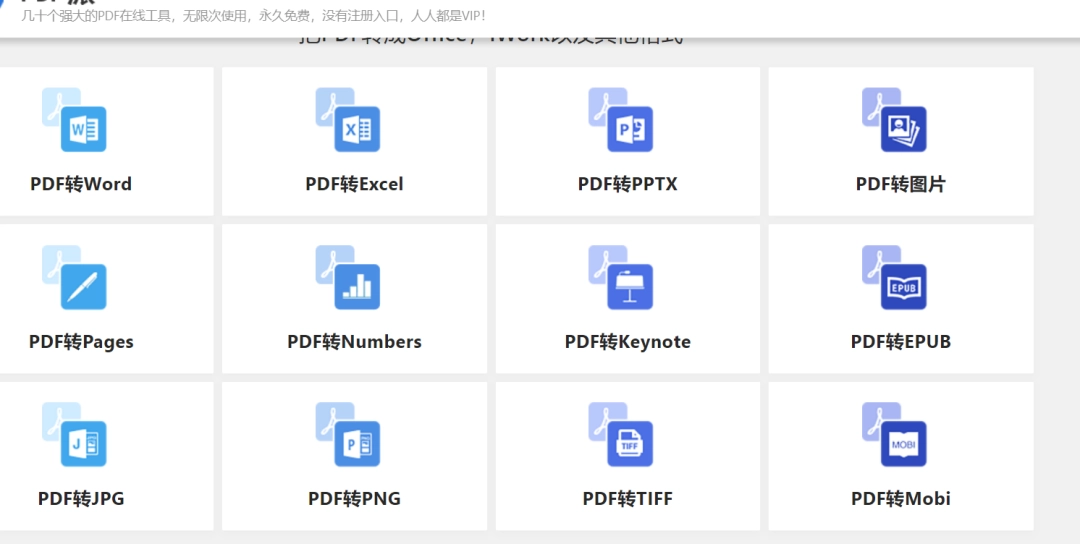The height and width of the screenshot is (544, 1080).
Task: Click the PDF to Word icon
Action: click(74, 120)
